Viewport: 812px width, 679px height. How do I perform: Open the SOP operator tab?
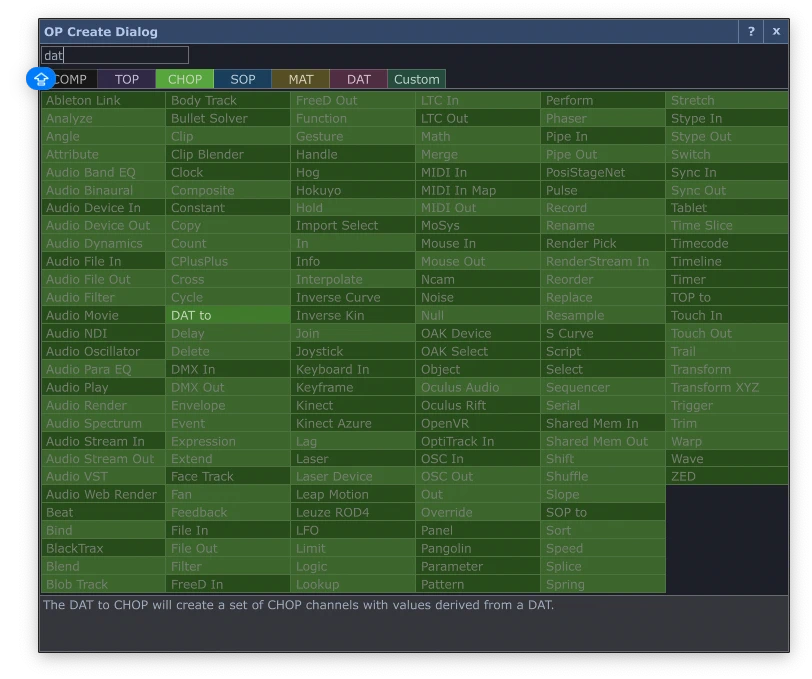(x=242, y=79)
